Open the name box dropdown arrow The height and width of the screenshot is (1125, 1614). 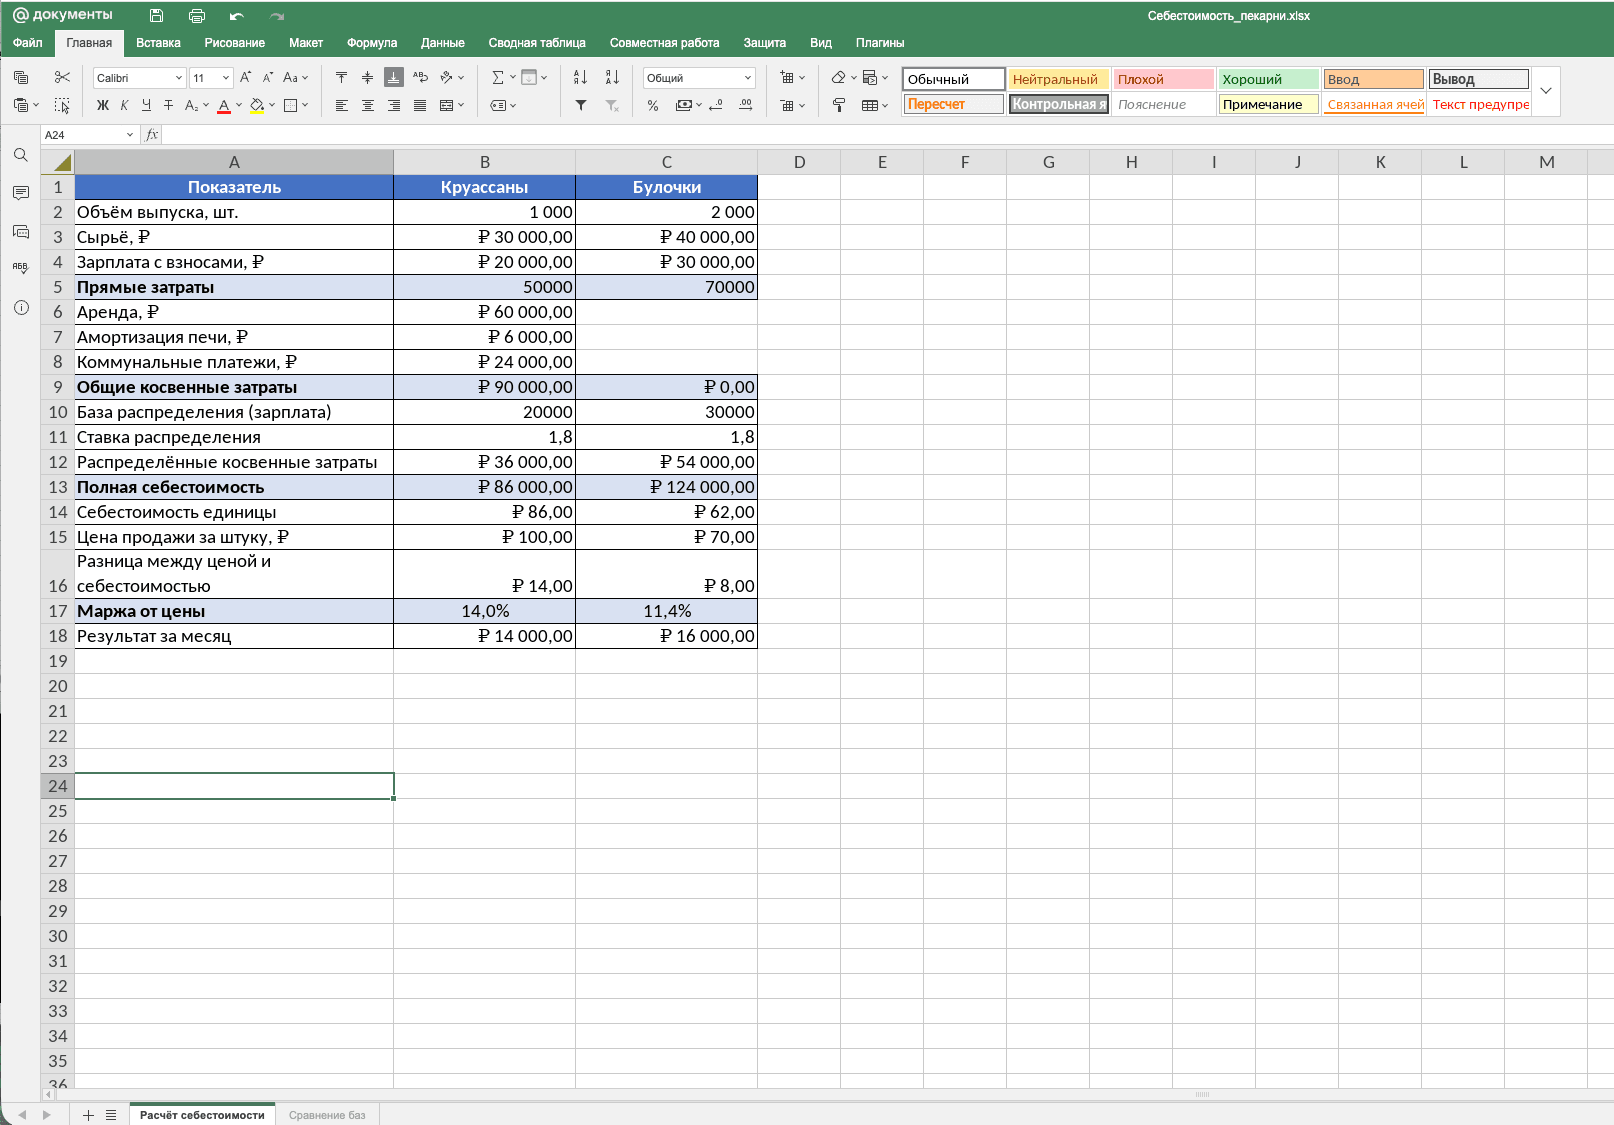pyautogui.click(x=129, y=135)
